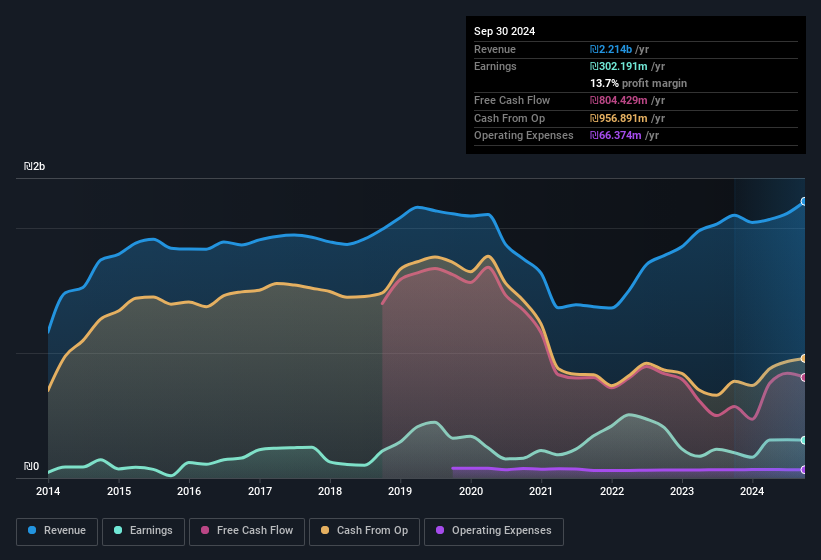Click the Sep 30 2024 tooltip date
This screenshot has height=560, width=821.
(504, 31)
